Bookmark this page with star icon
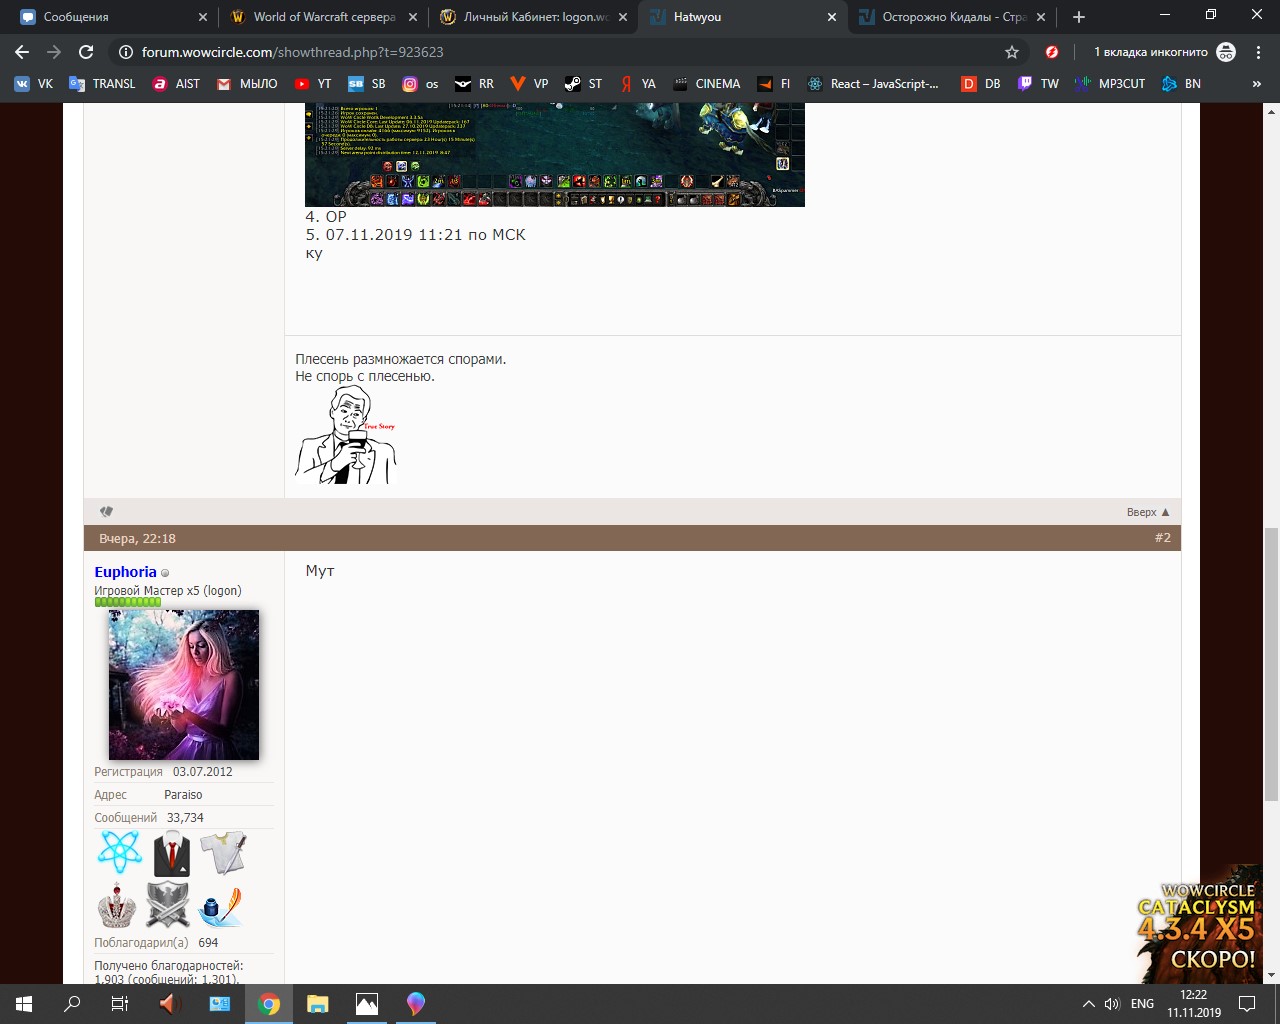1280x1024 pixels. (x=1012, y=52)
